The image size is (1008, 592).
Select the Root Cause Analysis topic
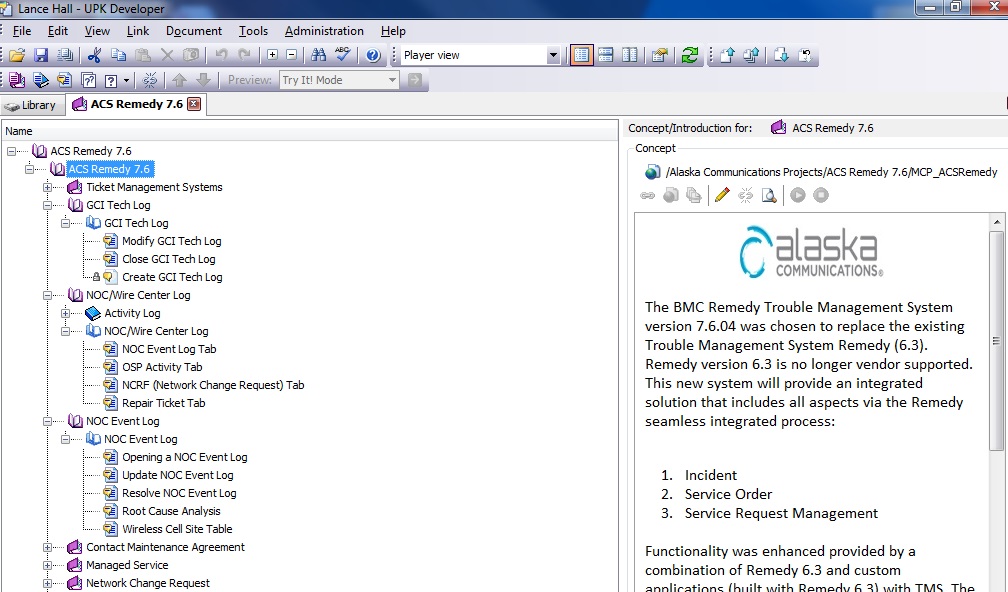(x=171, y=511)
